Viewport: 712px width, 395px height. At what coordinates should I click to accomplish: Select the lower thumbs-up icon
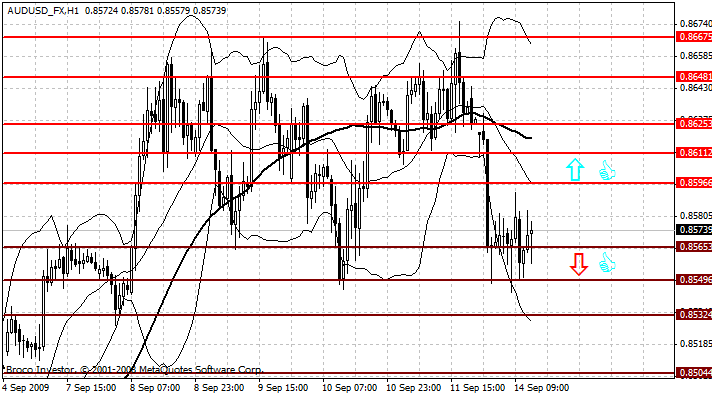click(607, 262)
